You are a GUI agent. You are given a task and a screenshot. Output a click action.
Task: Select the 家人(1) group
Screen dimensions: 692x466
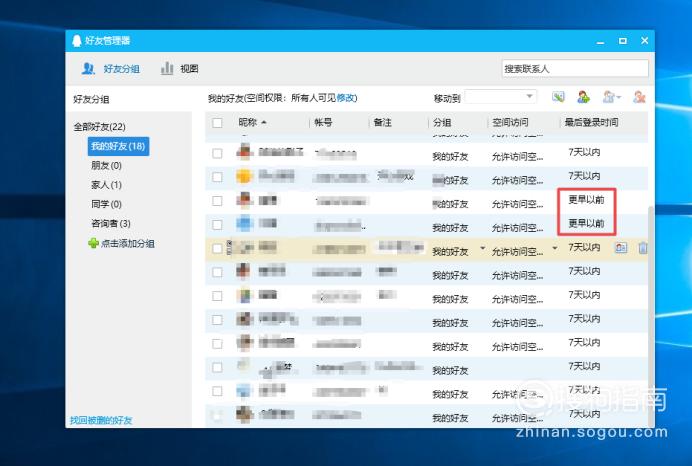coord(106,185)
